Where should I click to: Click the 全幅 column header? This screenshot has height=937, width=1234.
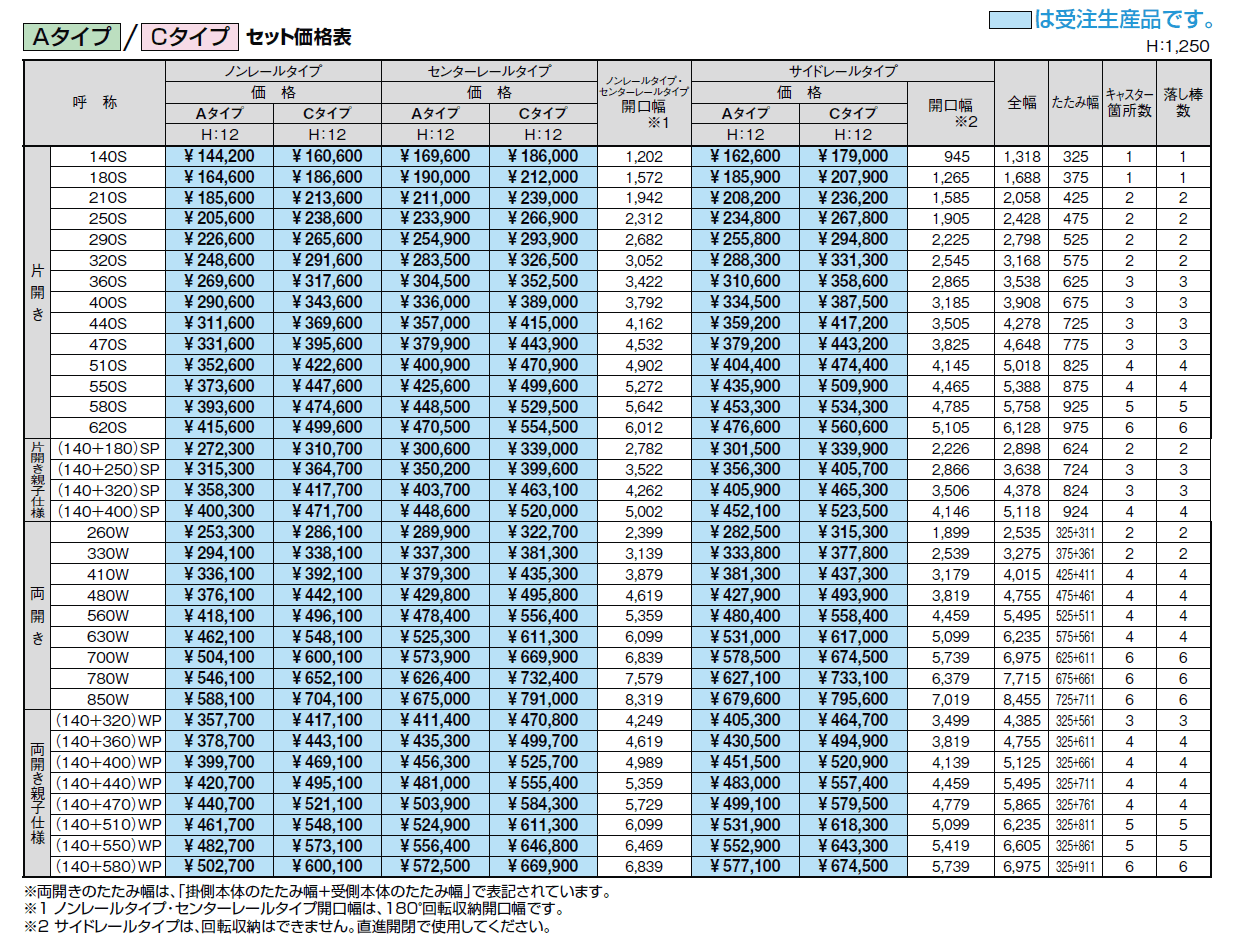1021,103
